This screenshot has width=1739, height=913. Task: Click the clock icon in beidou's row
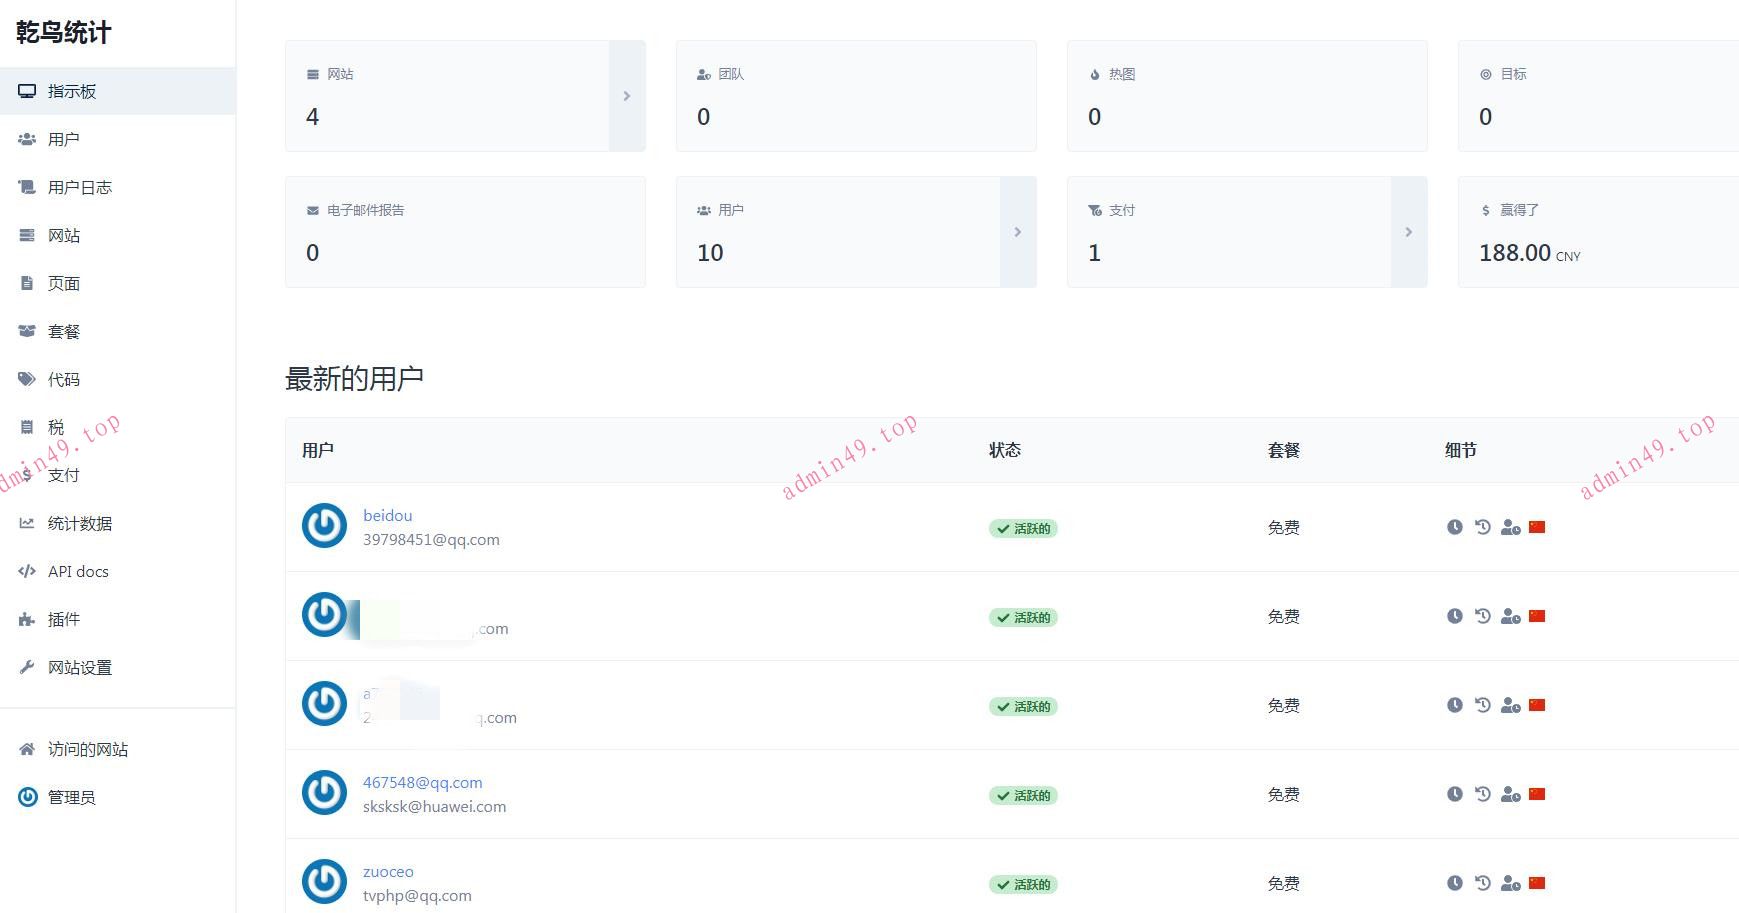1454,527
